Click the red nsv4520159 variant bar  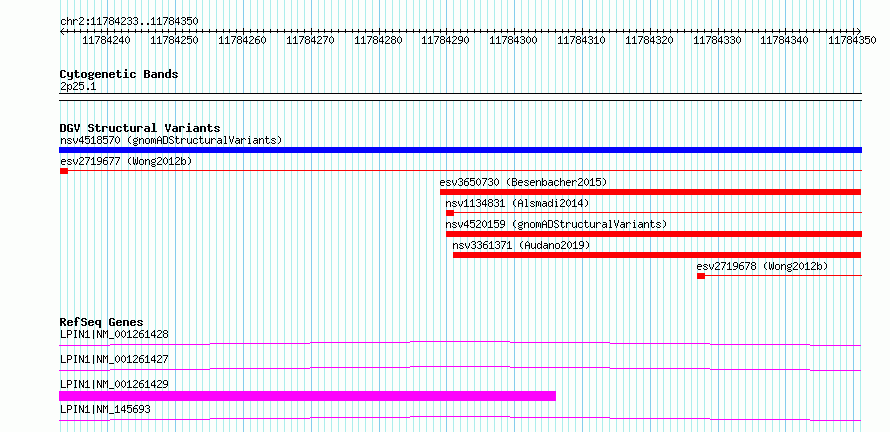[x=654, y=234]
